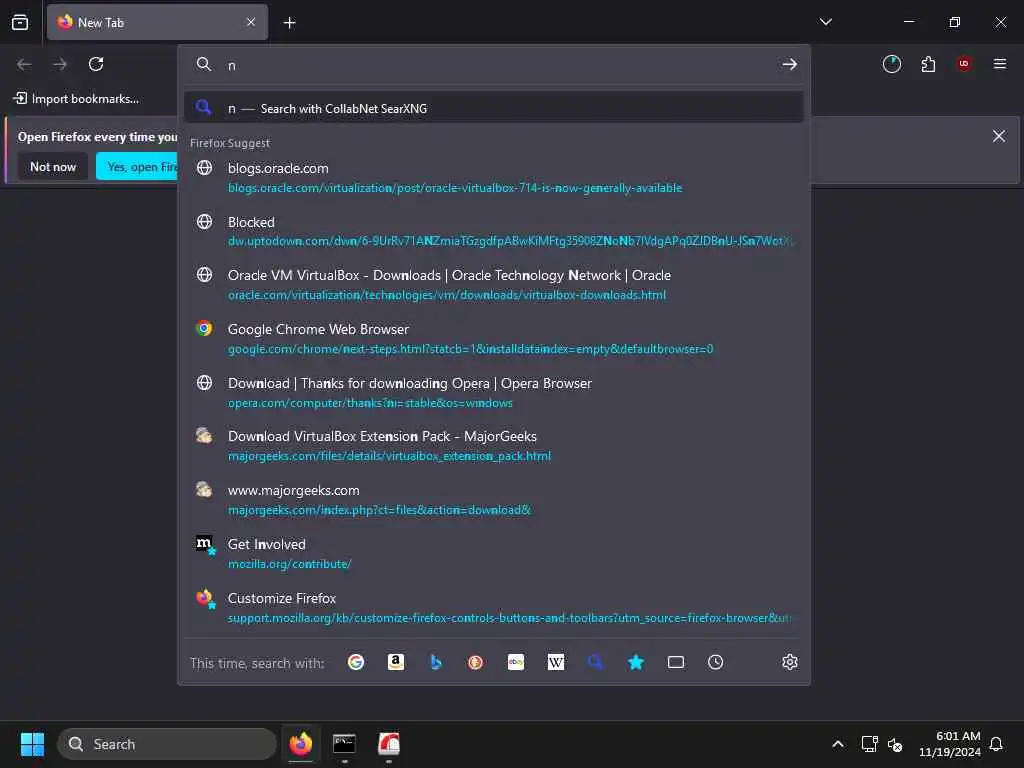This screenshot has width=1024, height=768.
Task: Open VirtualBox Extension Pack MajorGeeks suggestion
Action: (494, 445)
